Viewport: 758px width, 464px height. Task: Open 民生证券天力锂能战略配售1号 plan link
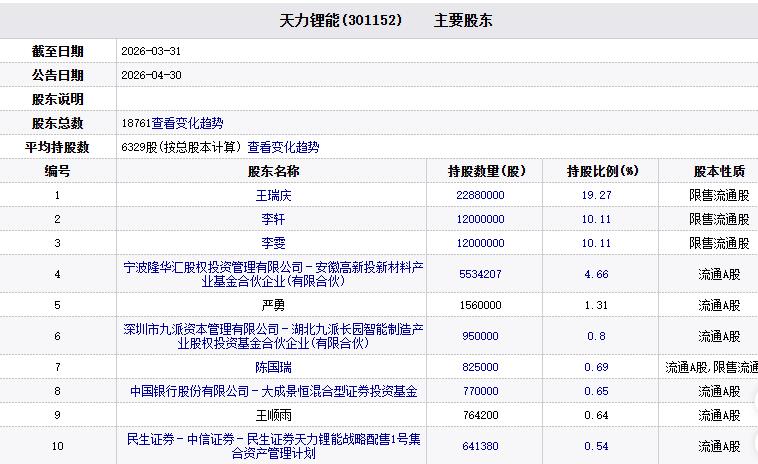click(274, 446)
